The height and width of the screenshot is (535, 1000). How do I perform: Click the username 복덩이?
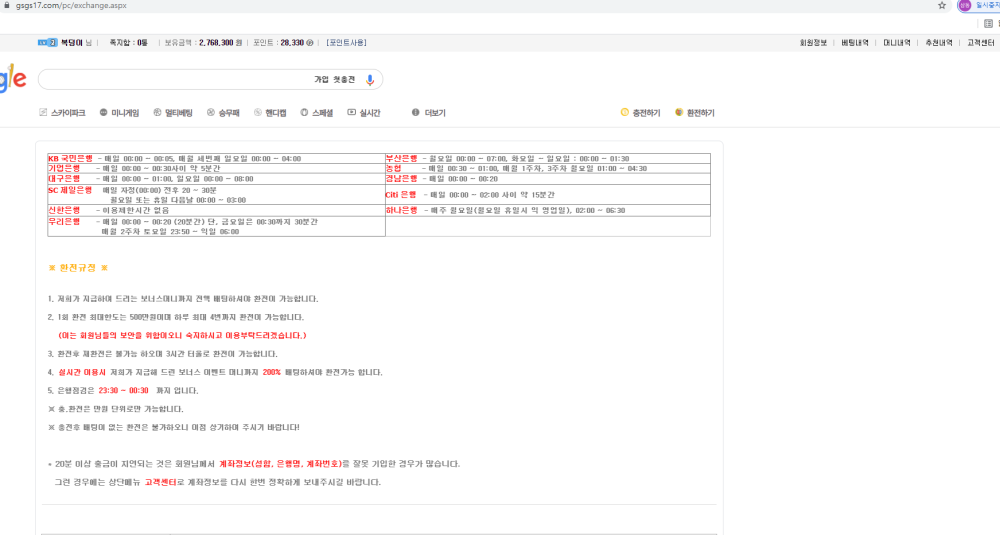pyautogui.click(x=71, y=43)
